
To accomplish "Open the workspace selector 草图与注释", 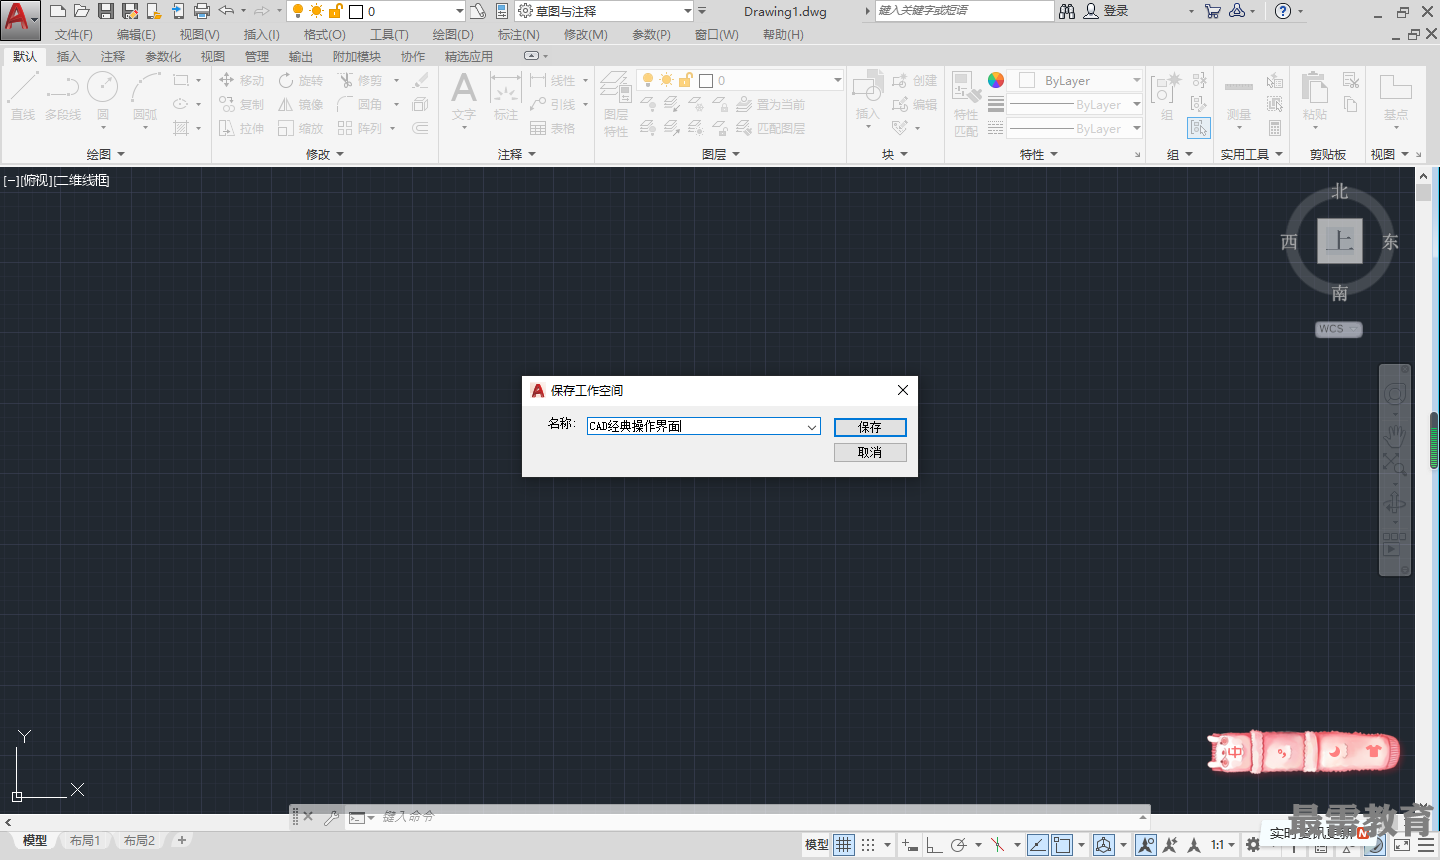I will coord(605,11).
